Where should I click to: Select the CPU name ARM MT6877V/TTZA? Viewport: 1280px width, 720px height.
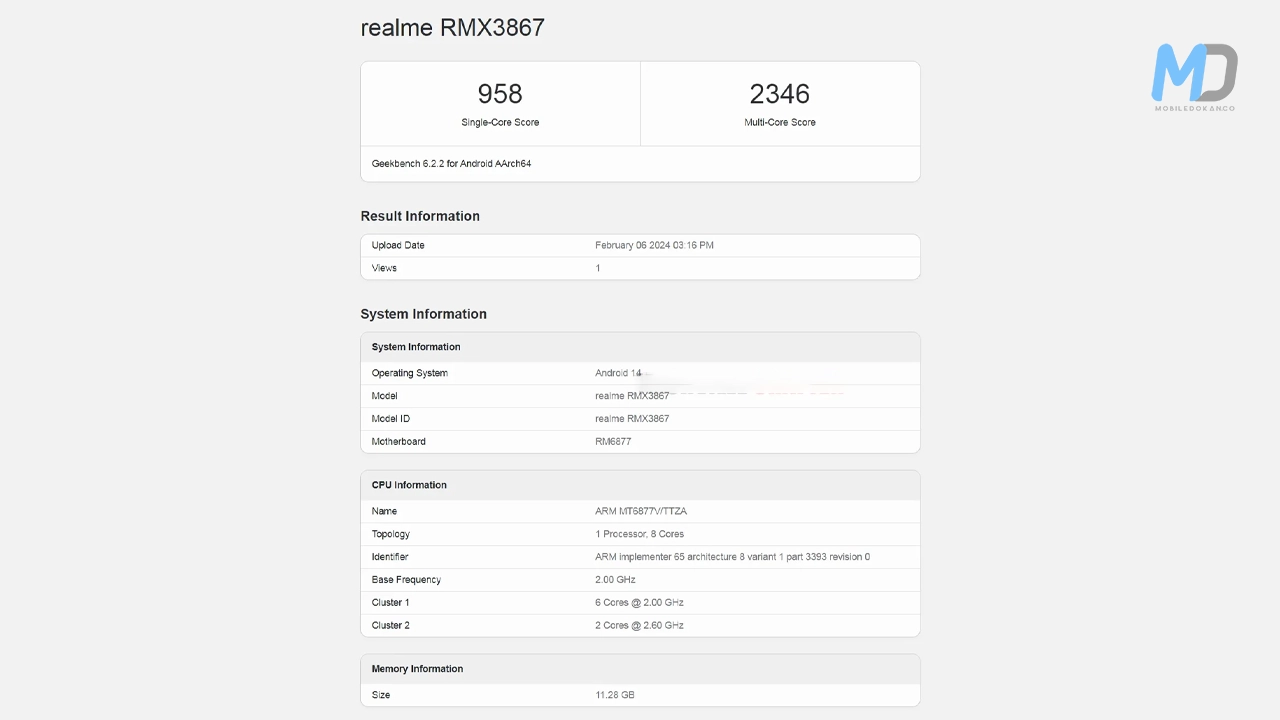pos(640,511)
